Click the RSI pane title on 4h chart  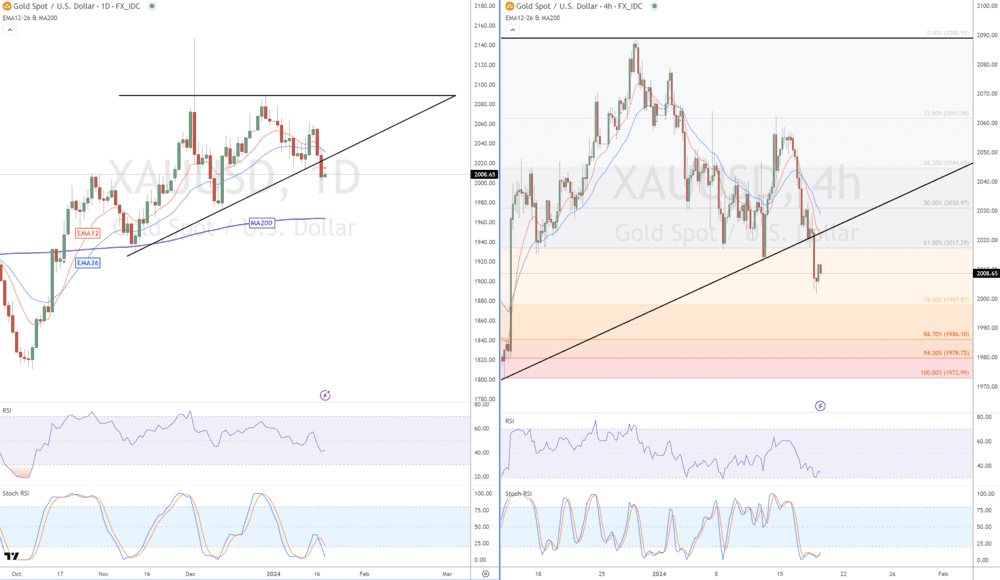[x=510, y=421]
